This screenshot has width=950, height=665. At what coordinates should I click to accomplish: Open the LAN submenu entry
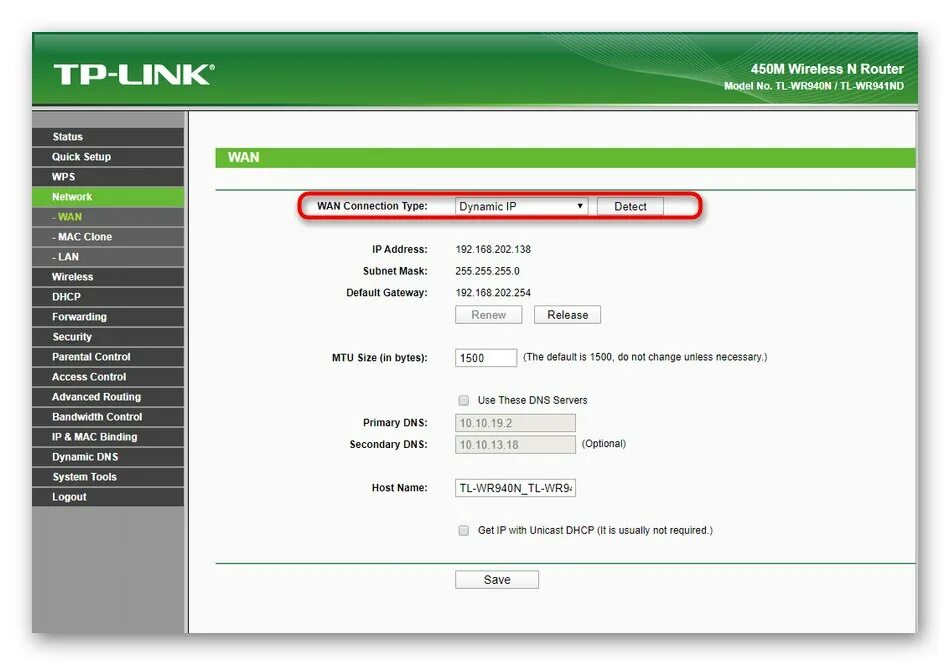click(108, 257)
